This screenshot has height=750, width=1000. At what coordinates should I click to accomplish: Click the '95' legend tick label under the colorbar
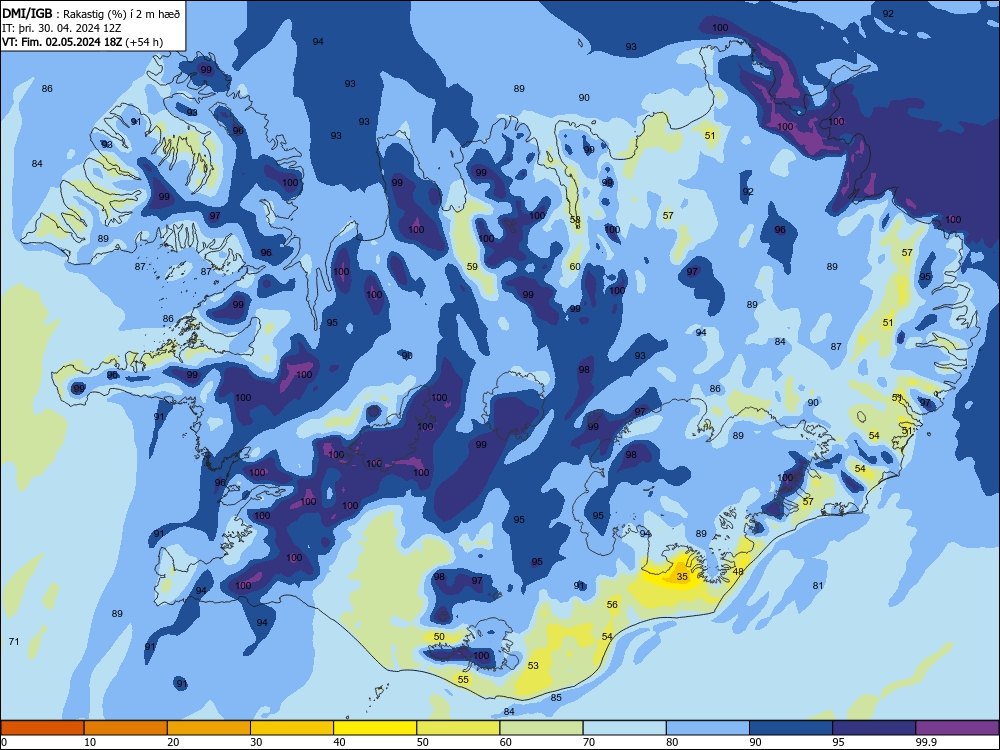tap(838, 742)
